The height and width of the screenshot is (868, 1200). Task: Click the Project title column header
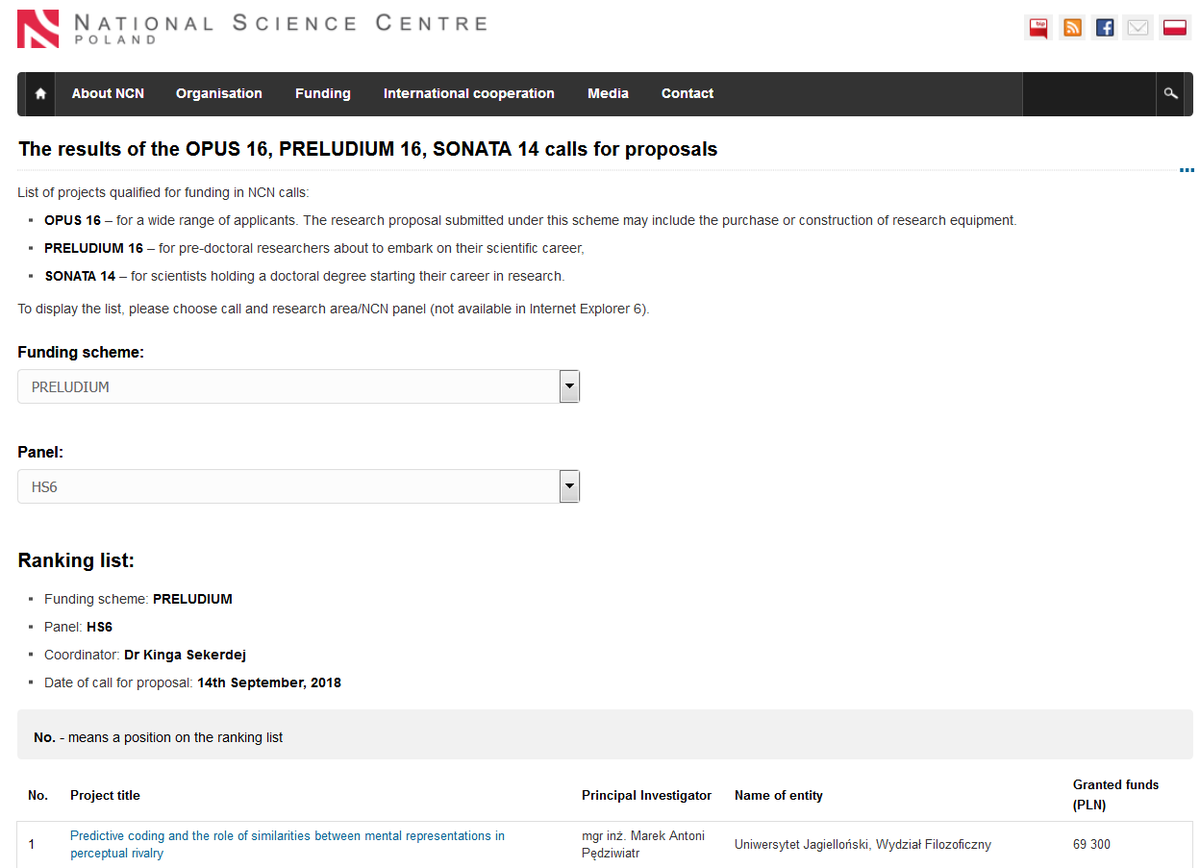click(x=105, y=796)
